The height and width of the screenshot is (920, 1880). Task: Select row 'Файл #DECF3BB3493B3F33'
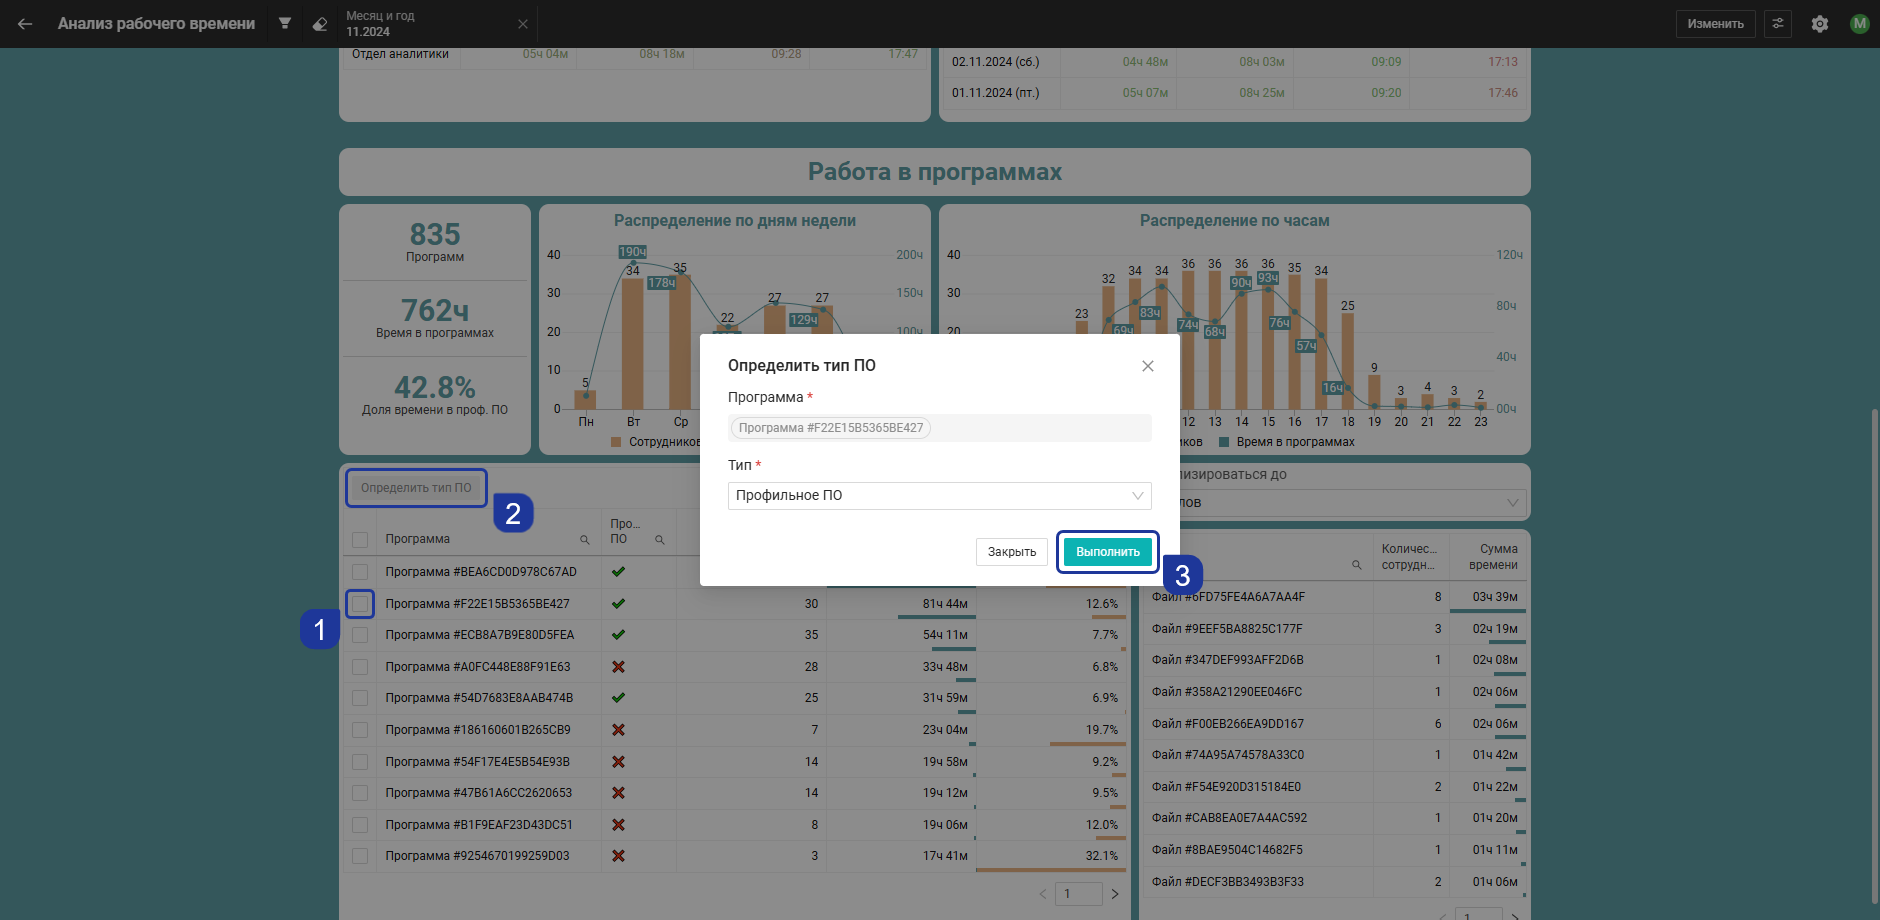tap(1335, 882)
